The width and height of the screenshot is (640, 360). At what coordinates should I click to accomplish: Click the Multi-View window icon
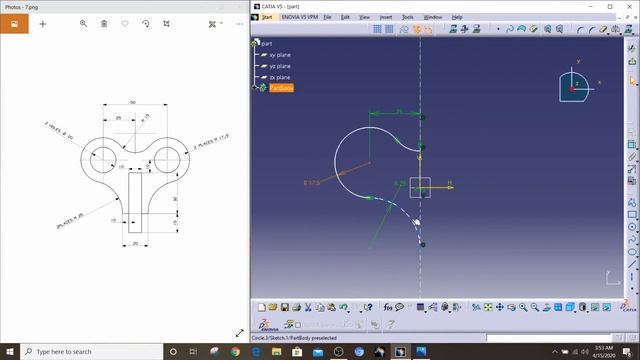click(558, 307)
